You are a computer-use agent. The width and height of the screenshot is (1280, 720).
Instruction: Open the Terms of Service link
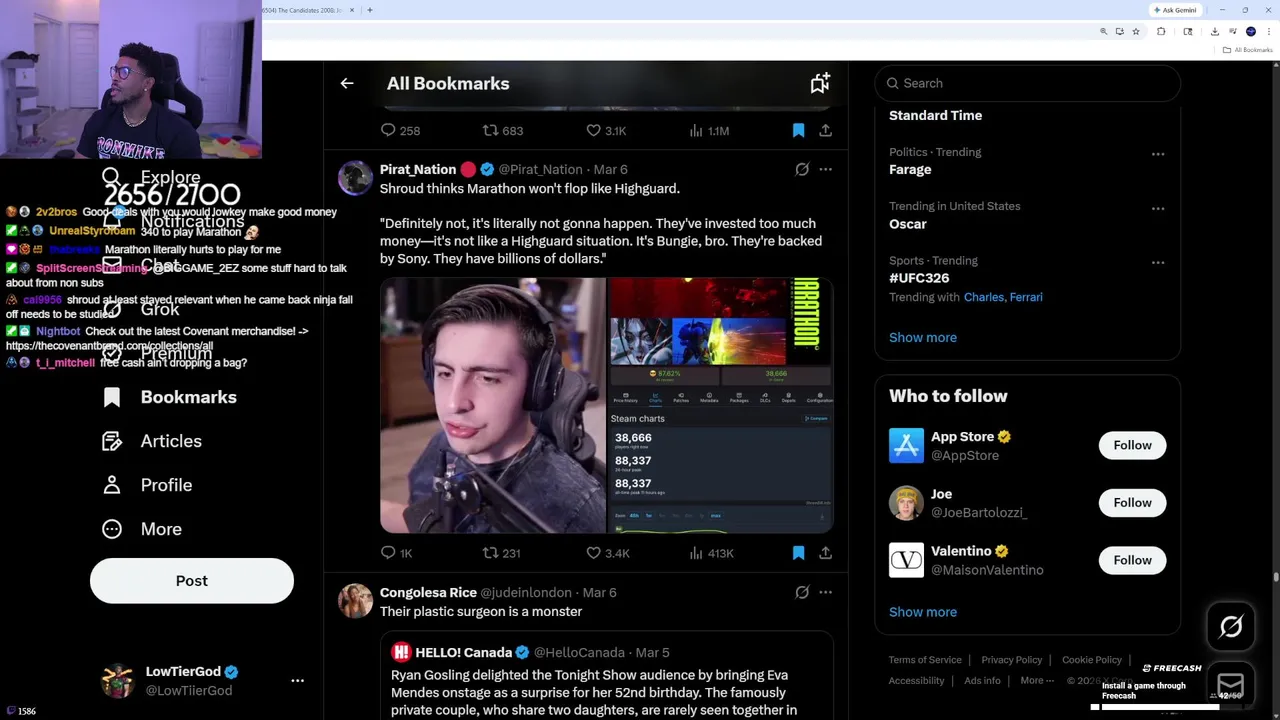click(925, 660)
